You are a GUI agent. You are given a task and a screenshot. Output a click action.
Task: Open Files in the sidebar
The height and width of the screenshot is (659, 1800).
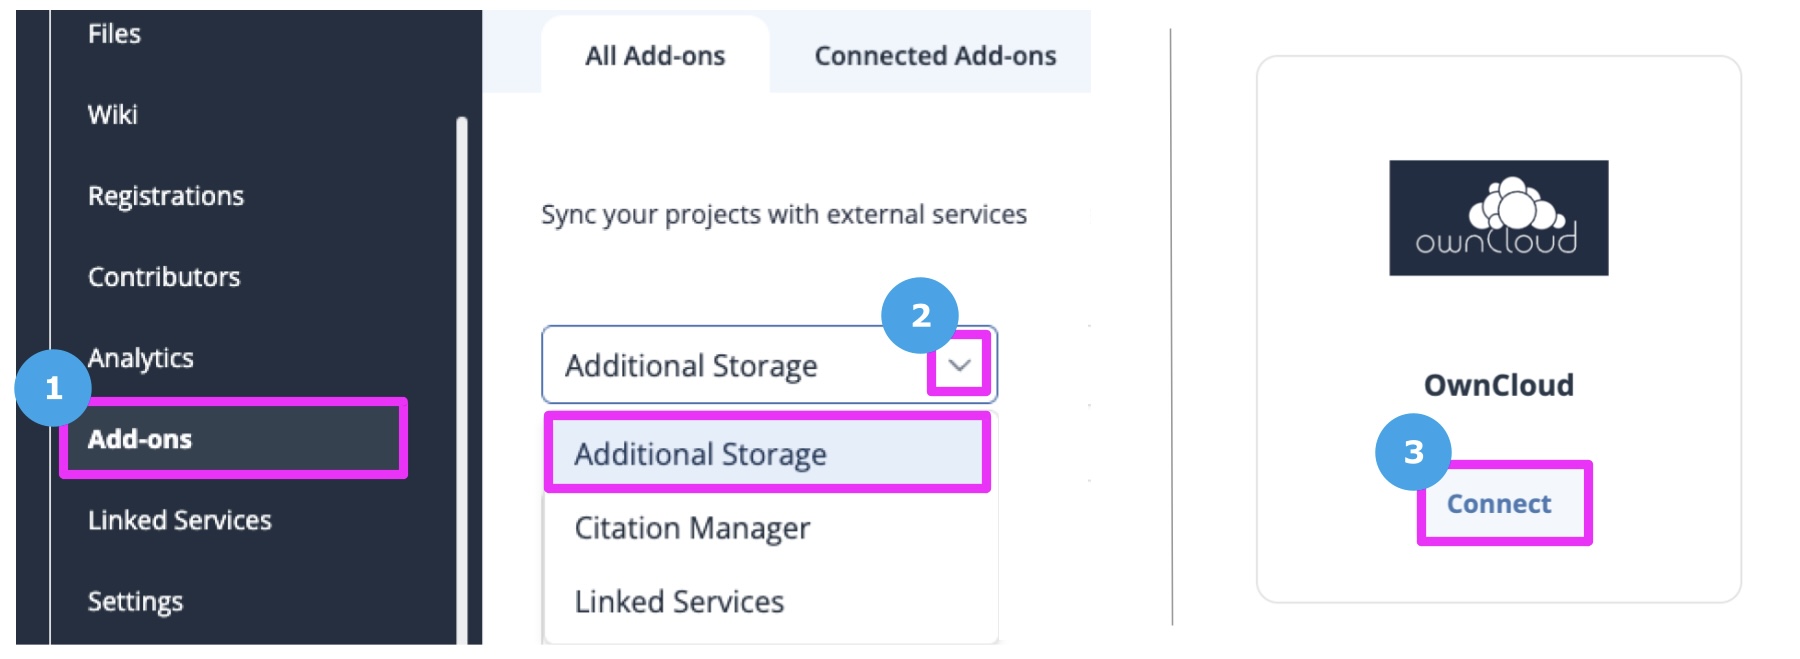coord(114,34)
